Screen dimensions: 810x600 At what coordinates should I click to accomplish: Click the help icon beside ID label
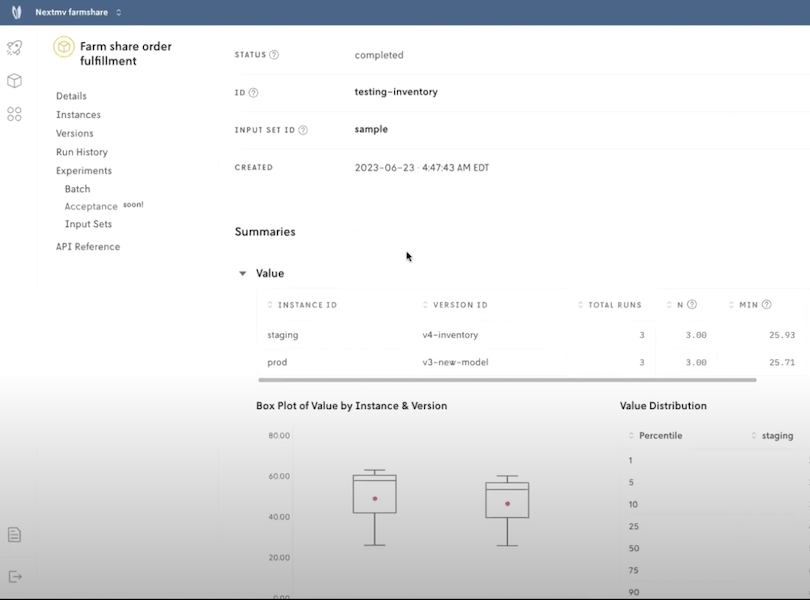(x=253, y=93)
